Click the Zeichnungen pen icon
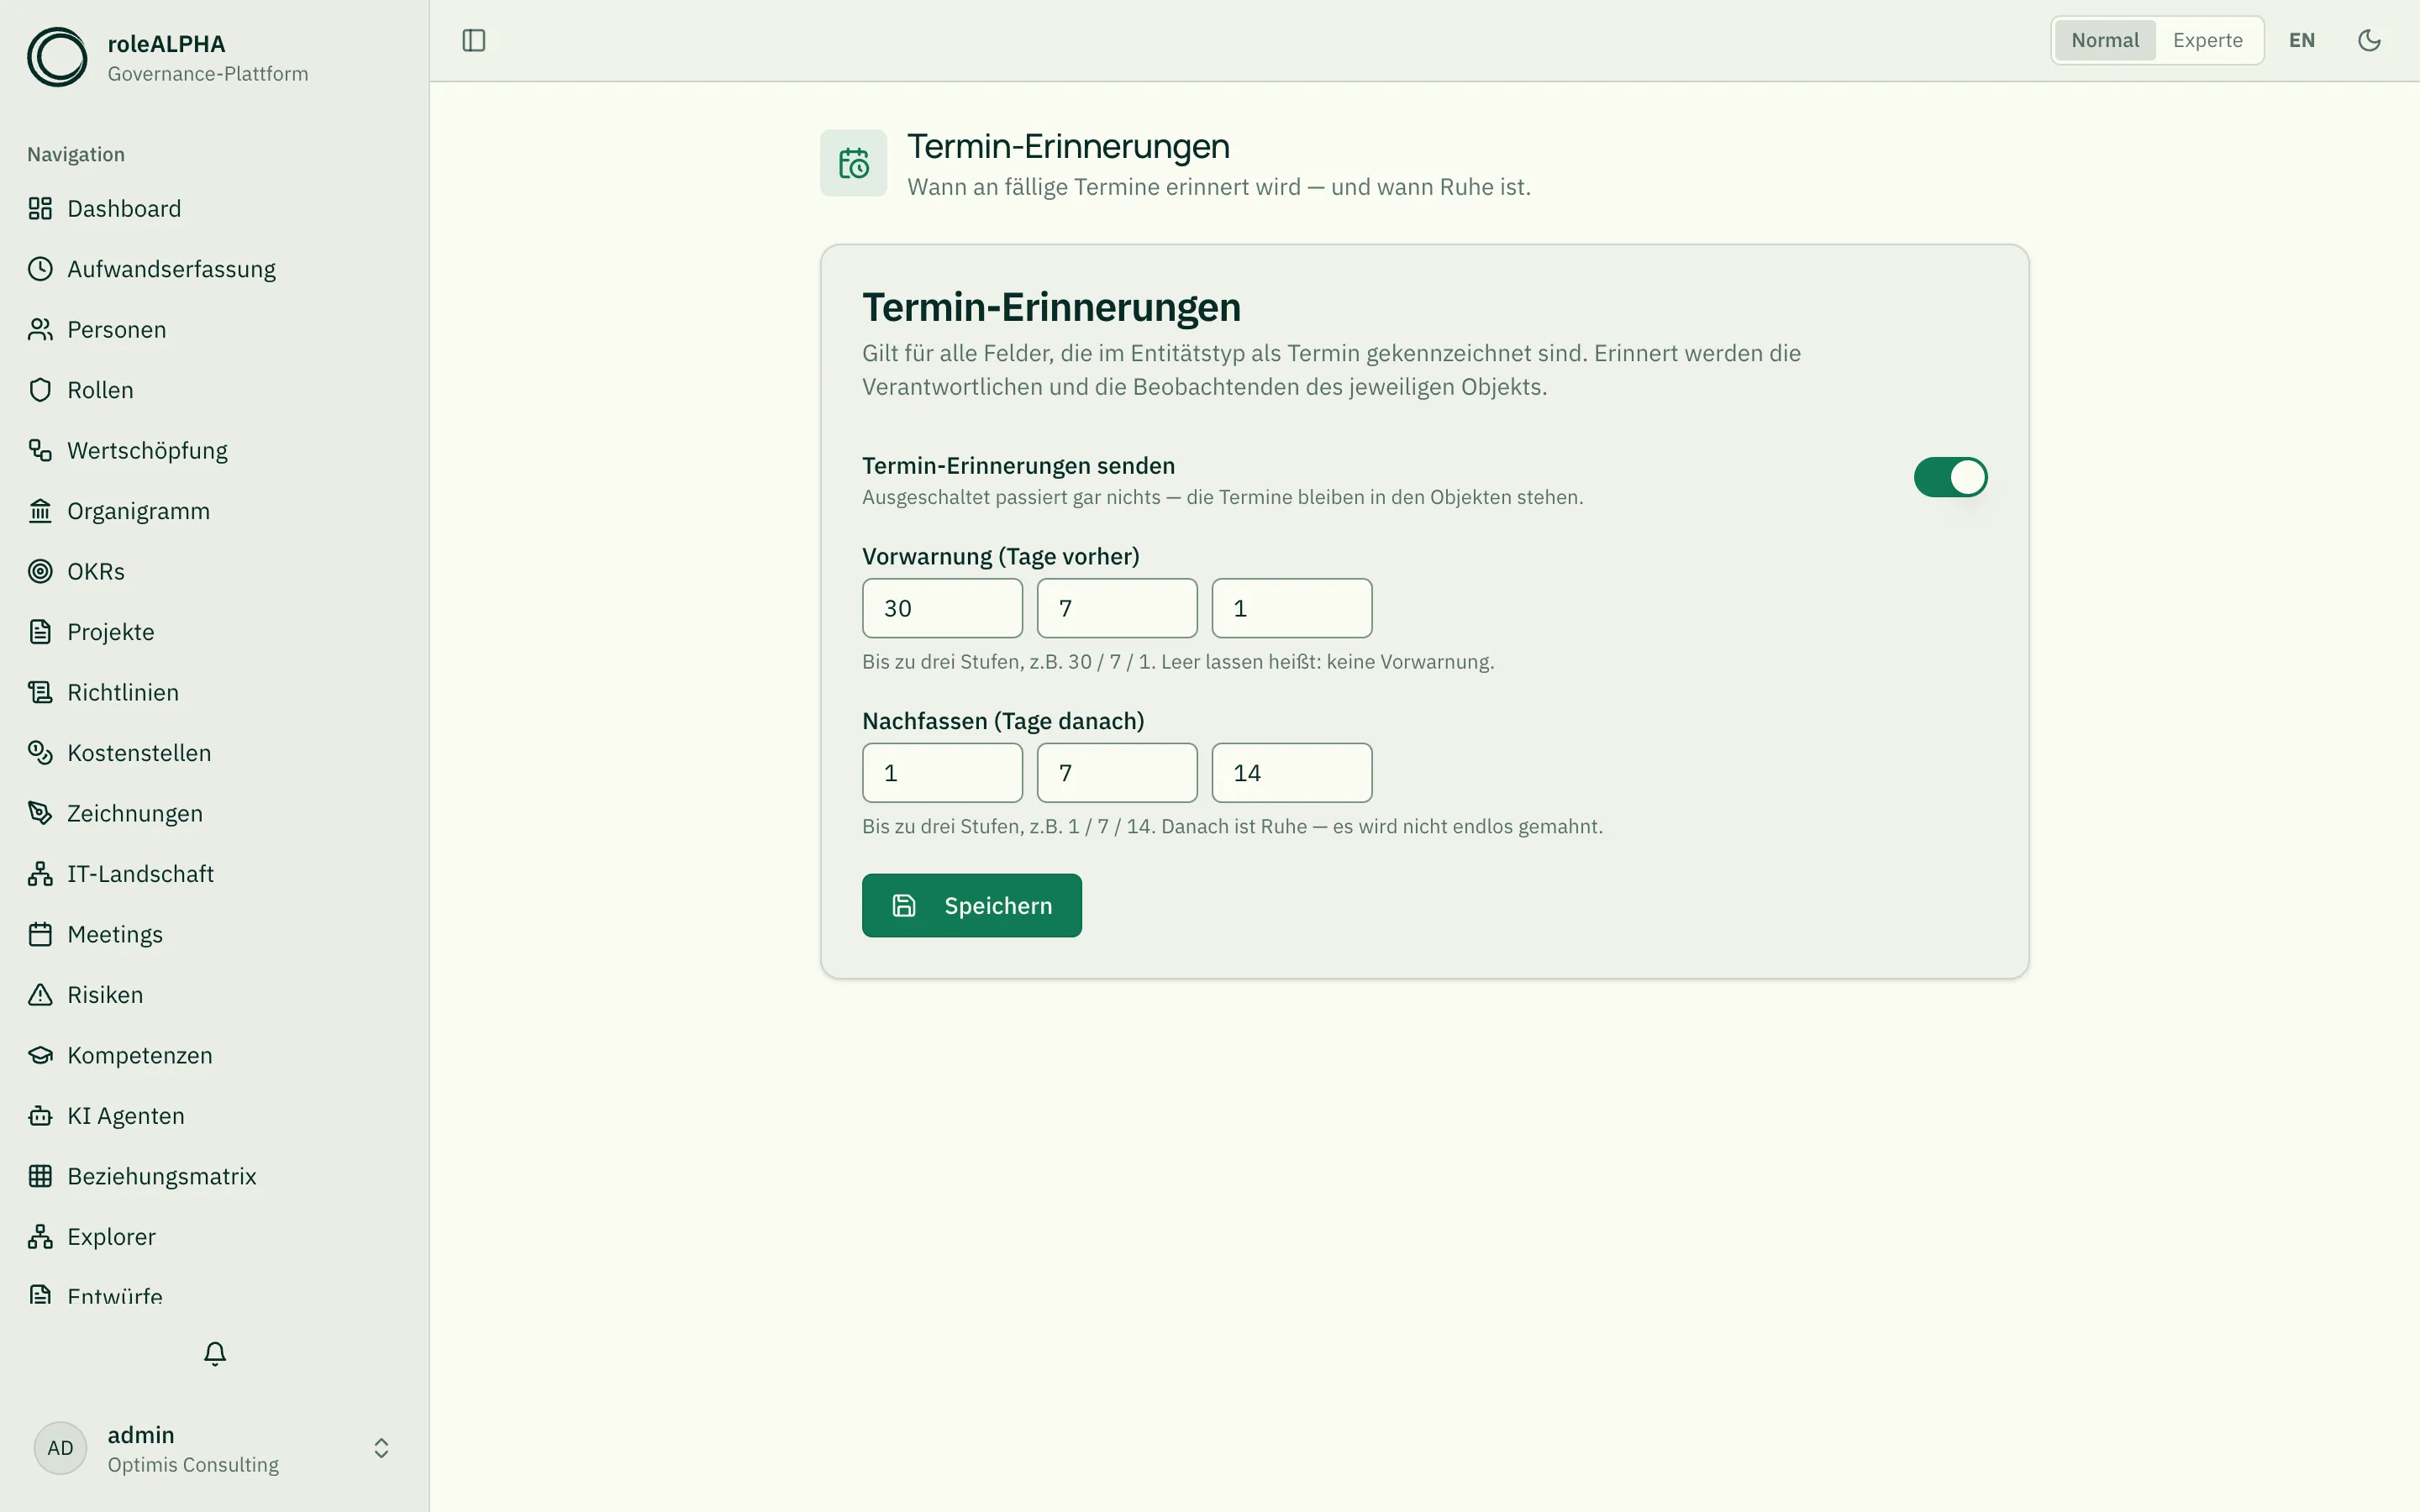 point(40,813)
